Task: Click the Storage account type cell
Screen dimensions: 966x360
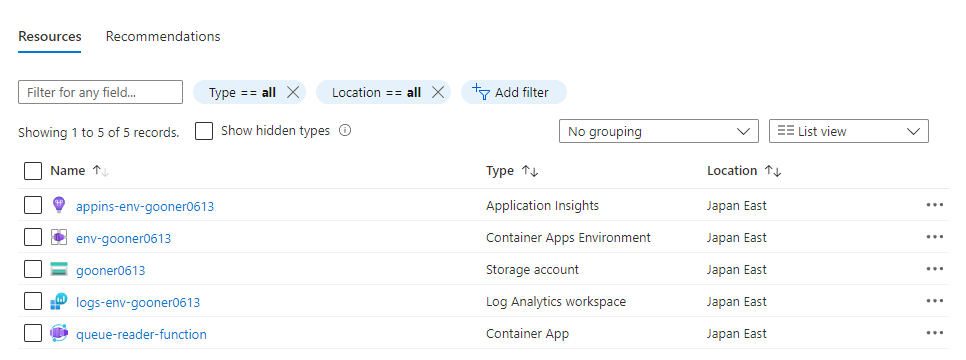Action: tap(532, 269)
